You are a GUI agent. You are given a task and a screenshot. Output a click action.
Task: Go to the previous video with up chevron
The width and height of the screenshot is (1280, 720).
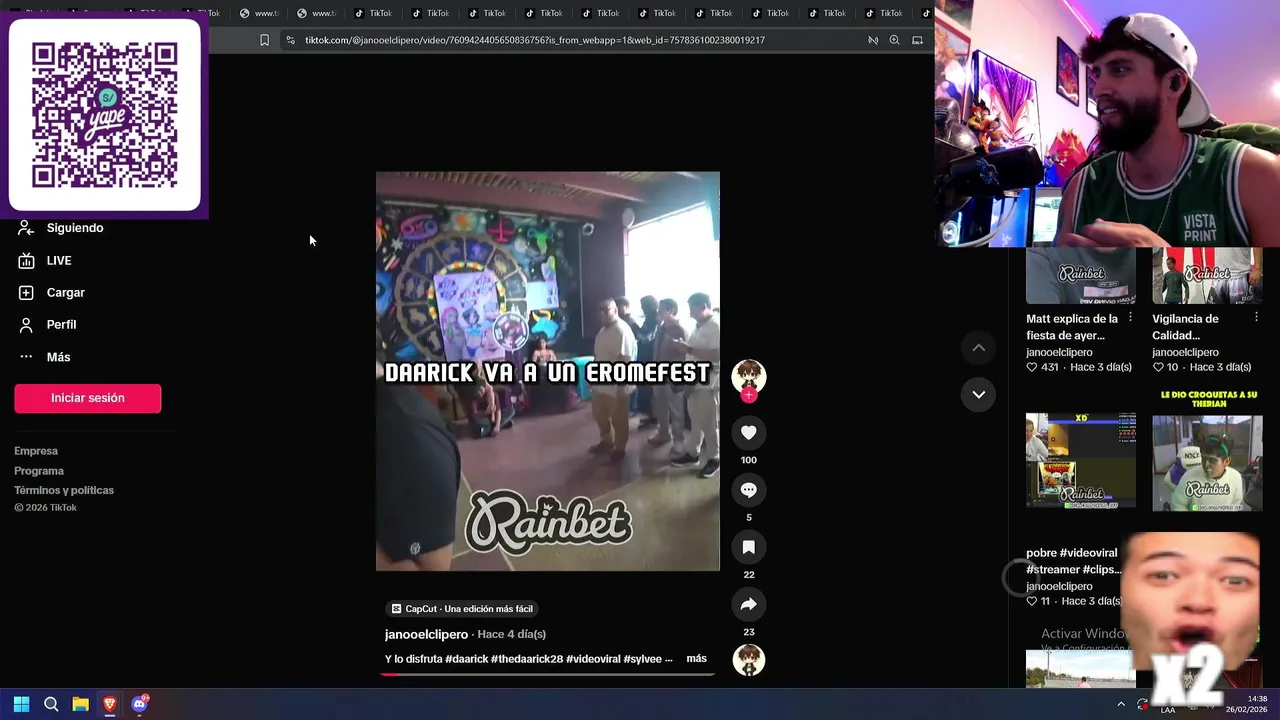979,348
